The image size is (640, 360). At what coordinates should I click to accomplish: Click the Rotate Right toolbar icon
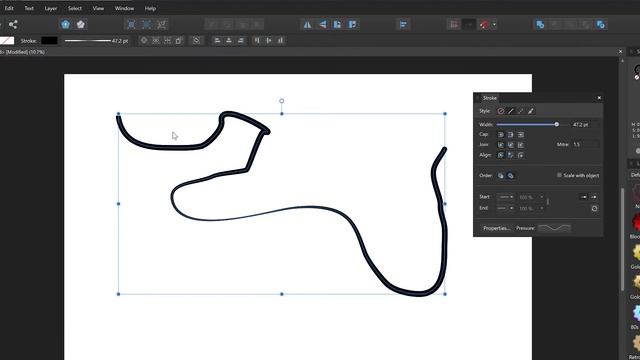click(352, 24)
